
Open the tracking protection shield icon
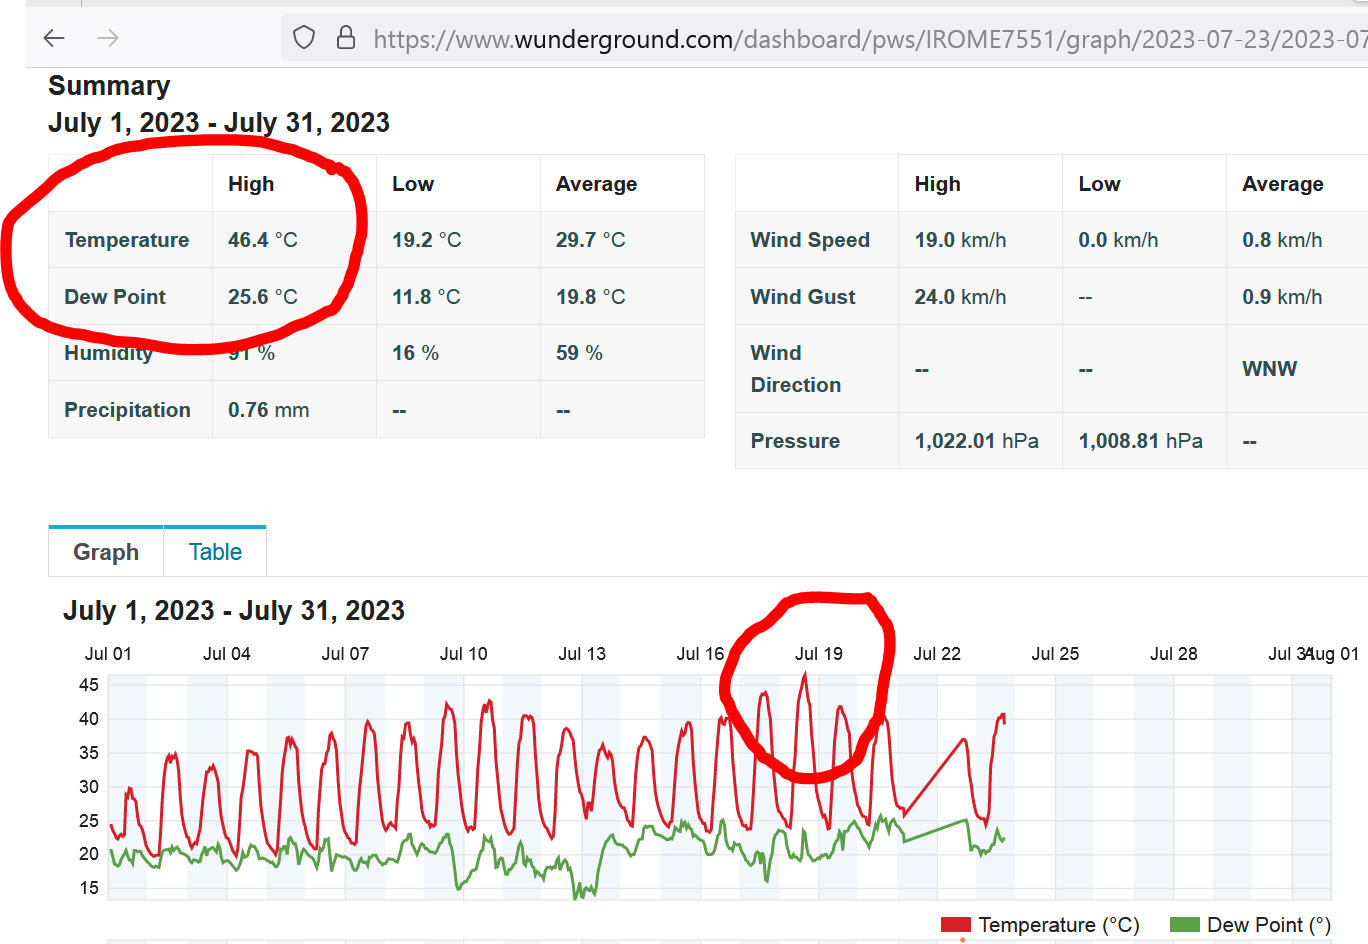pyautogui.click(x=304, y=38)
